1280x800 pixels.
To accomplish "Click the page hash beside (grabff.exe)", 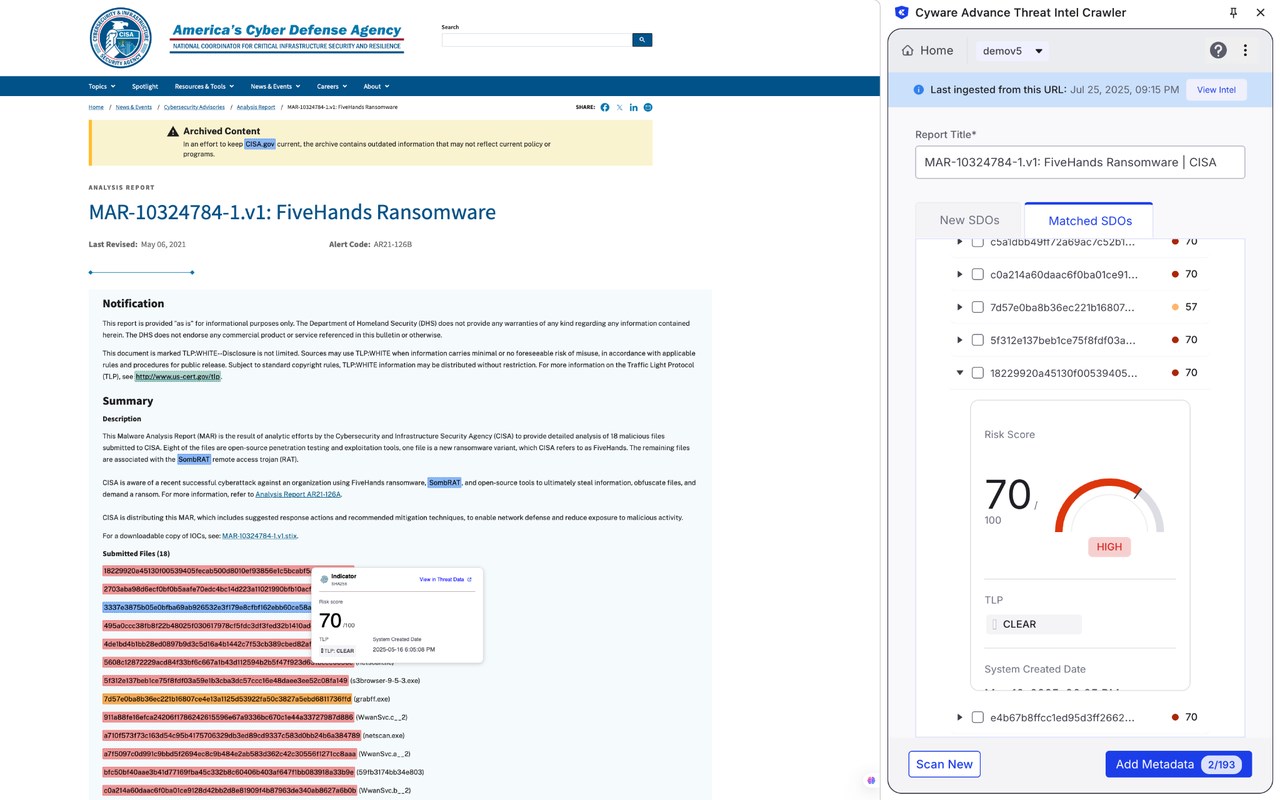I will click(x=227, y=699).
